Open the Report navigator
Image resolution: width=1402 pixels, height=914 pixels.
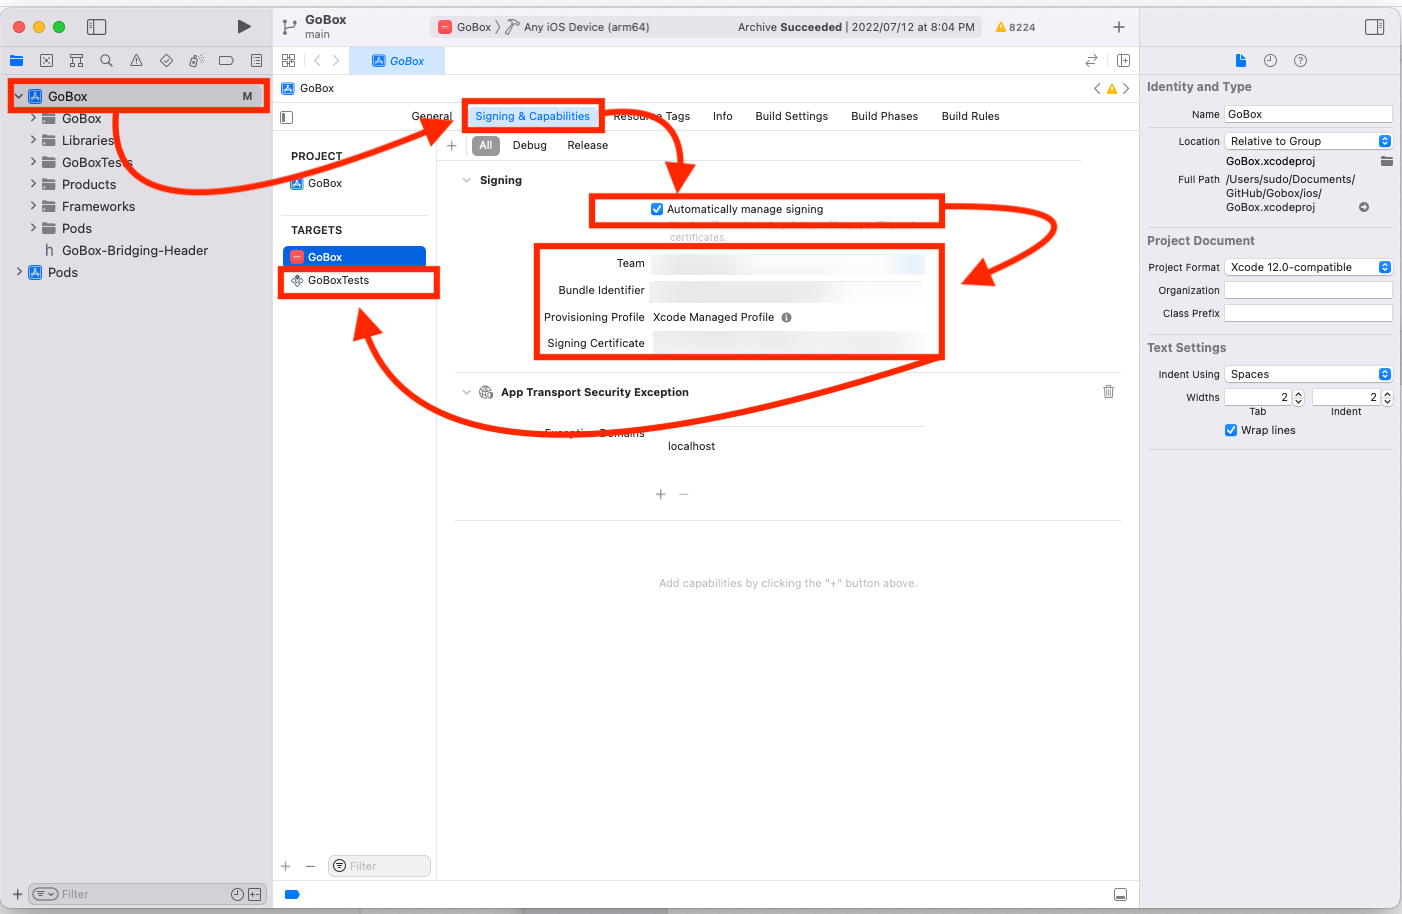pos(256,61)
